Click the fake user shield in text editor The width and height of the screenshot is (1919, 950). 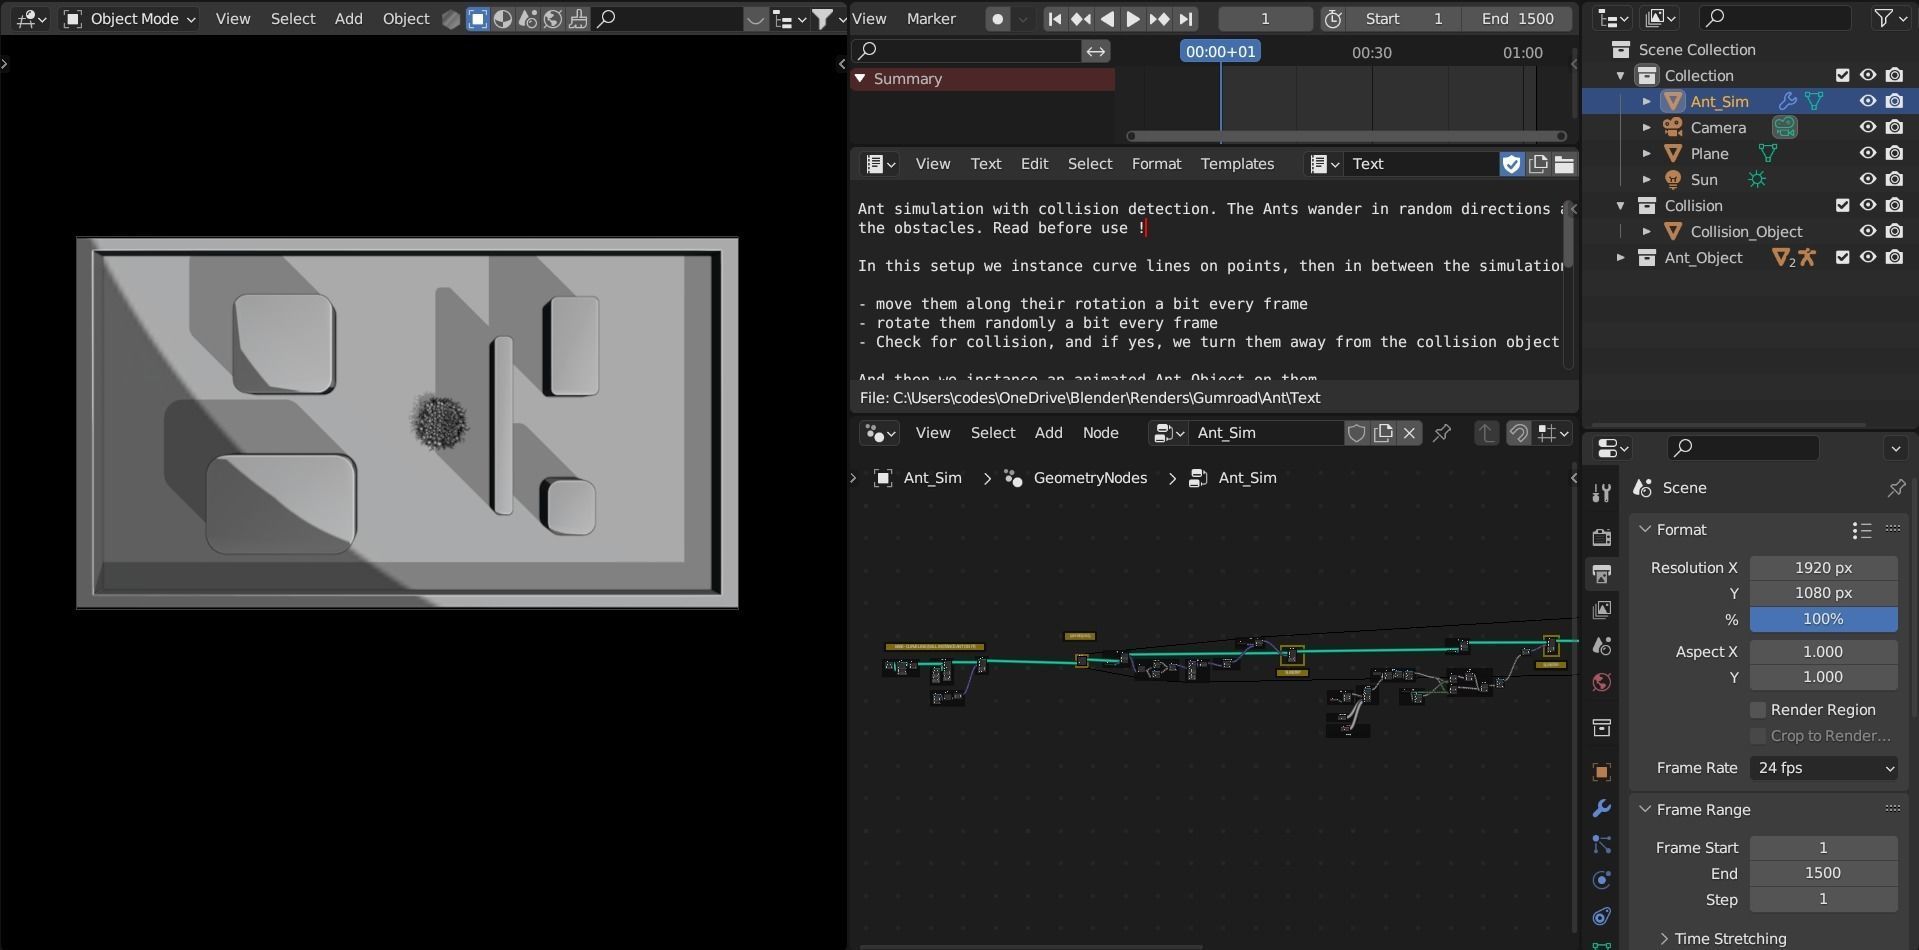pos(1511,164)
